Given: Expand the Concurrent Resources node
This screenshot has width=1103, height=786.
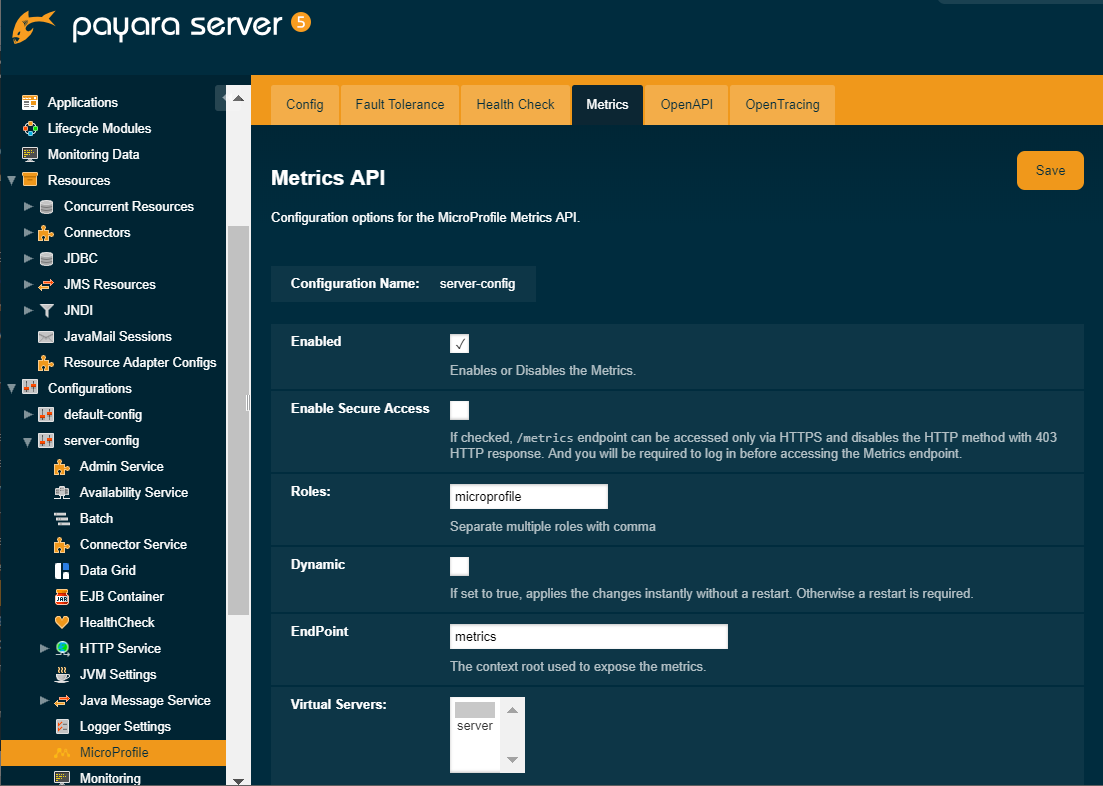Looking at the screenshot, I should pyautogui.click(x=28, y=206).
